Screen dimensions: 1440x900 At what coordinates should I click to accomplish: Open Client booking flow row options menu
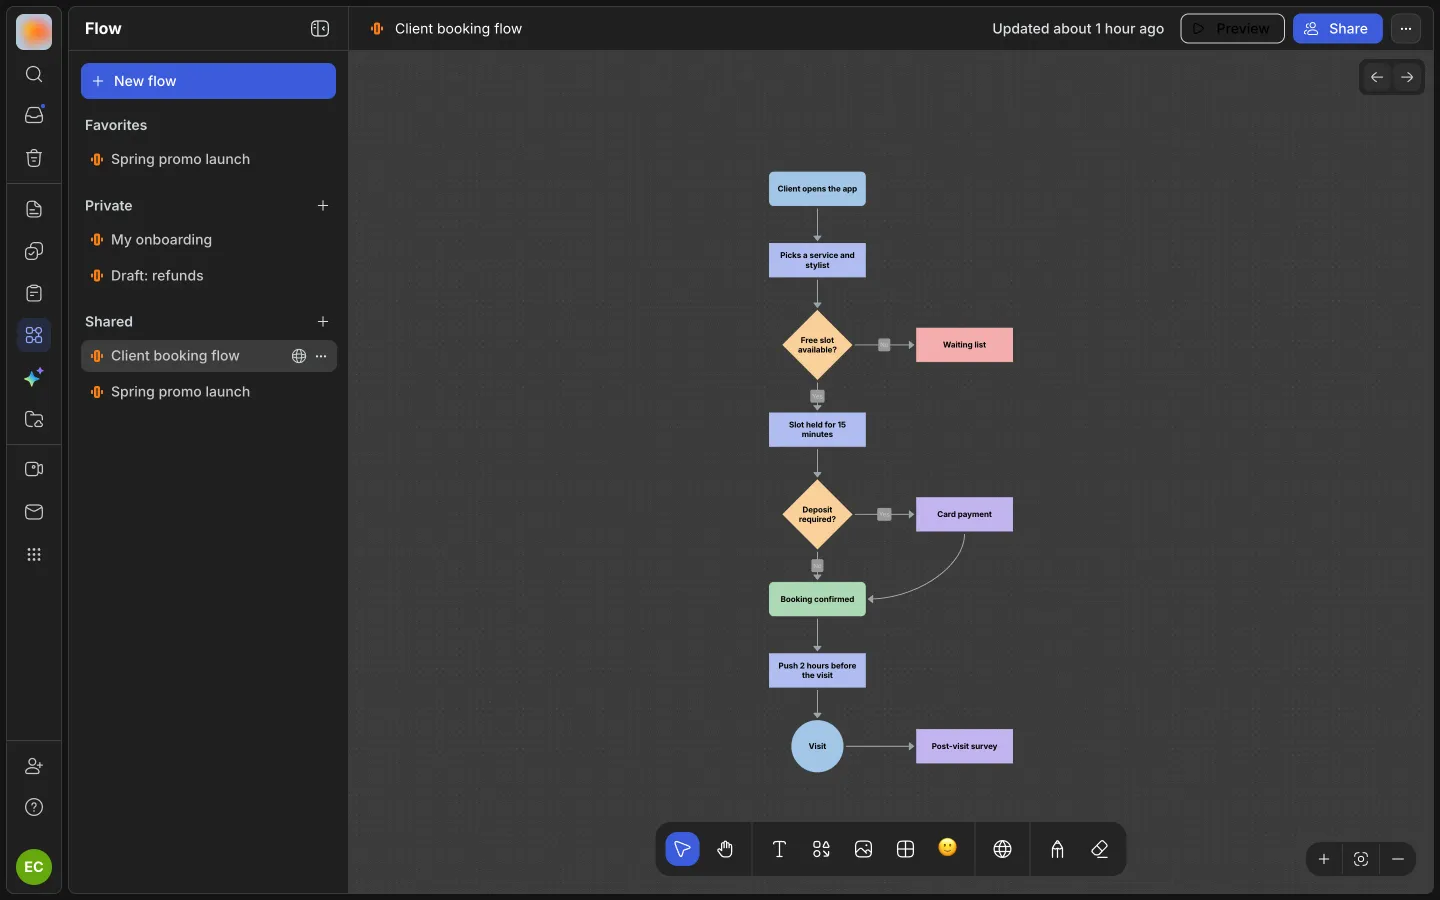point(321,356)
